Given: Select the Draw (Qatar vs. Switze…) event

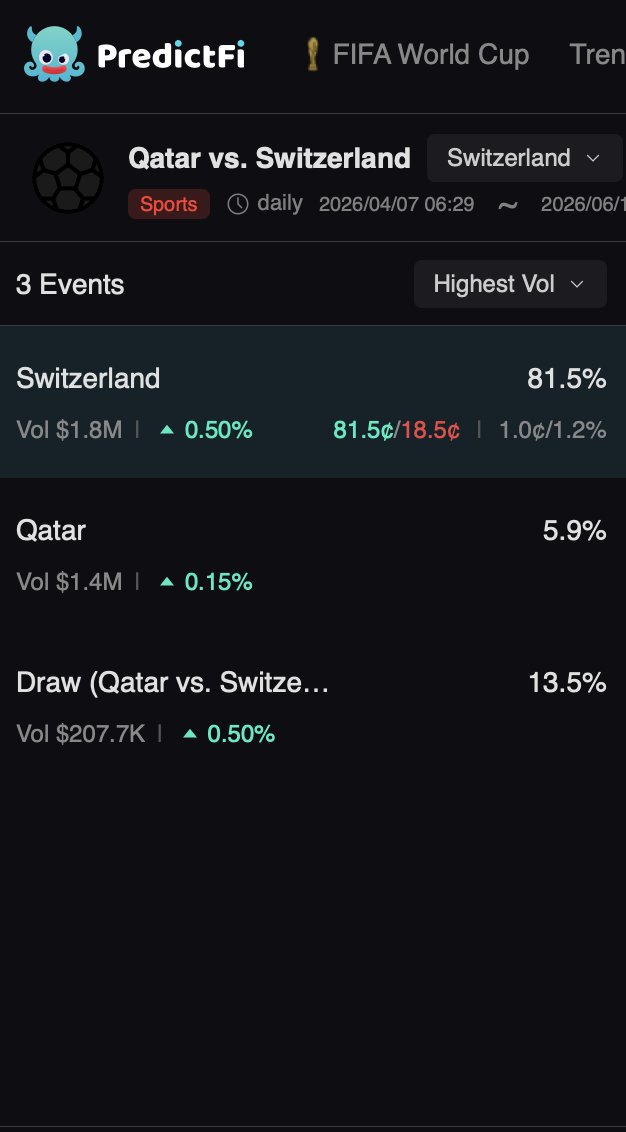Looking at the screenshot, I should [x=313, y=706].
